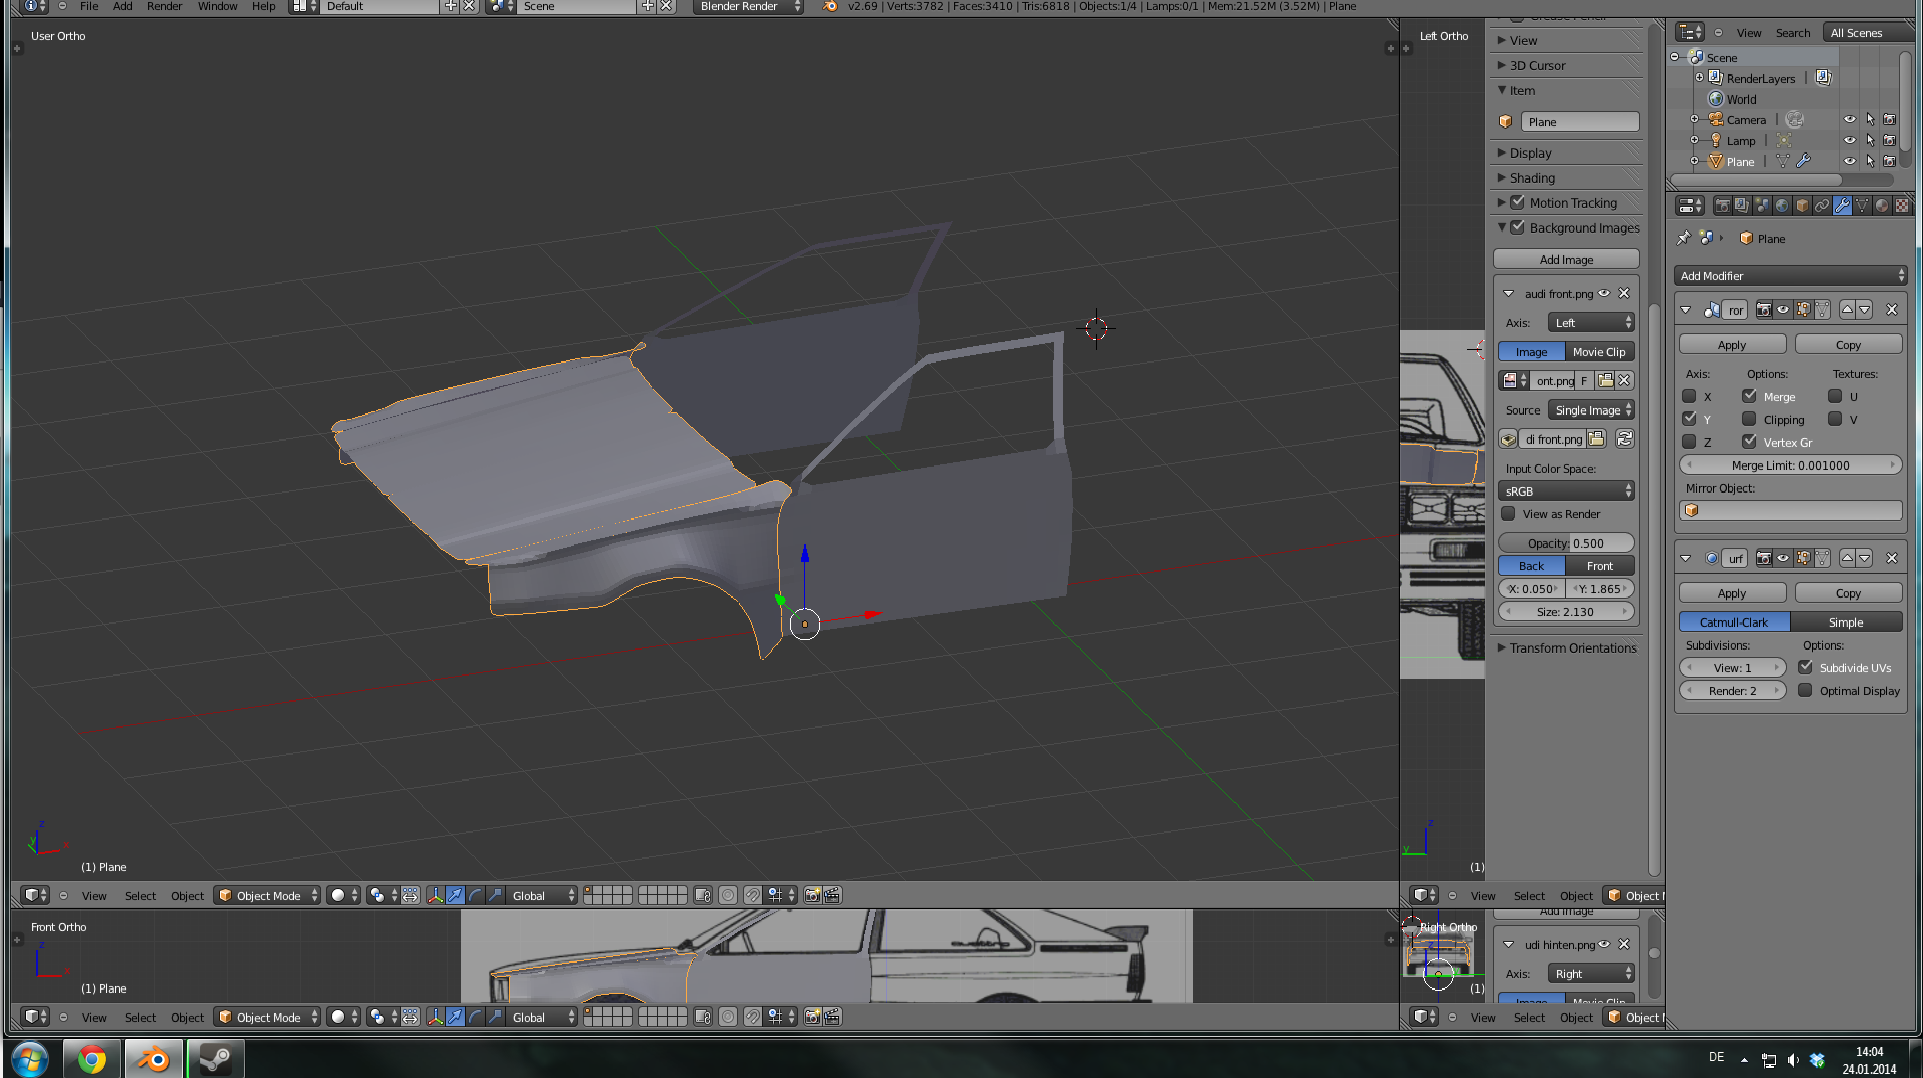Open Global orientation dropdown in Front Ortho header
Image resolution: width=1923 pixels, height=1078 pixels.
click(543, 1017)
